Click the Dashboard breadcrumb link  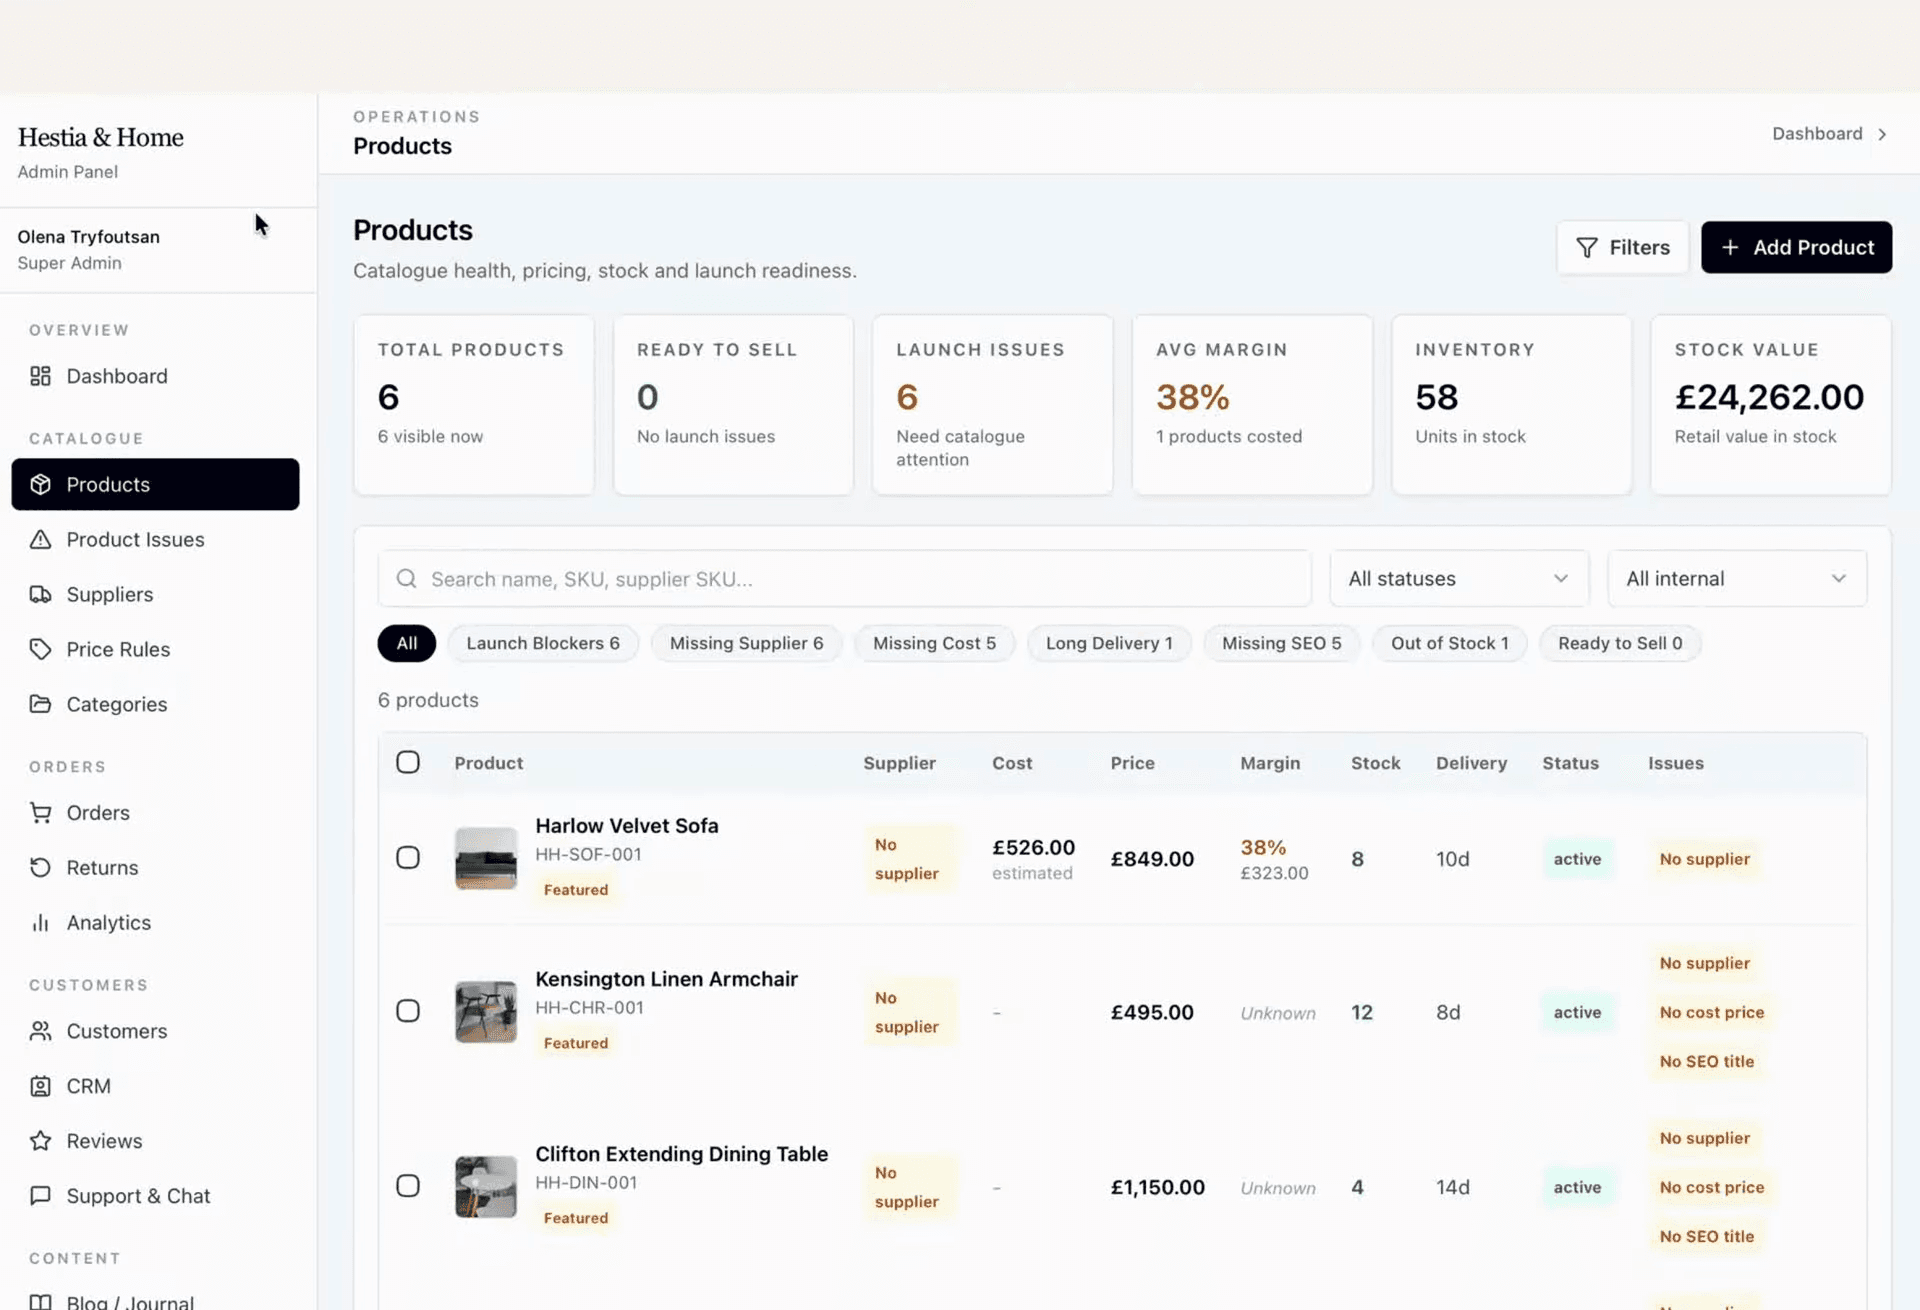pyautogui.click(x=1817, y=134)
